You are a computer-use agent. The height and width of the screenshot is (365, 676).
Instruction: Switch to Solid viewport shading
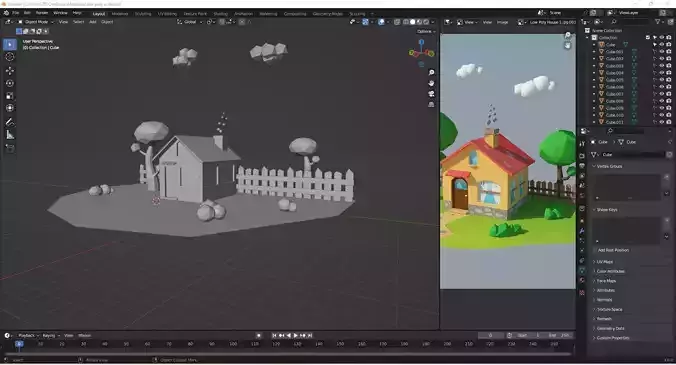(413, 22)
